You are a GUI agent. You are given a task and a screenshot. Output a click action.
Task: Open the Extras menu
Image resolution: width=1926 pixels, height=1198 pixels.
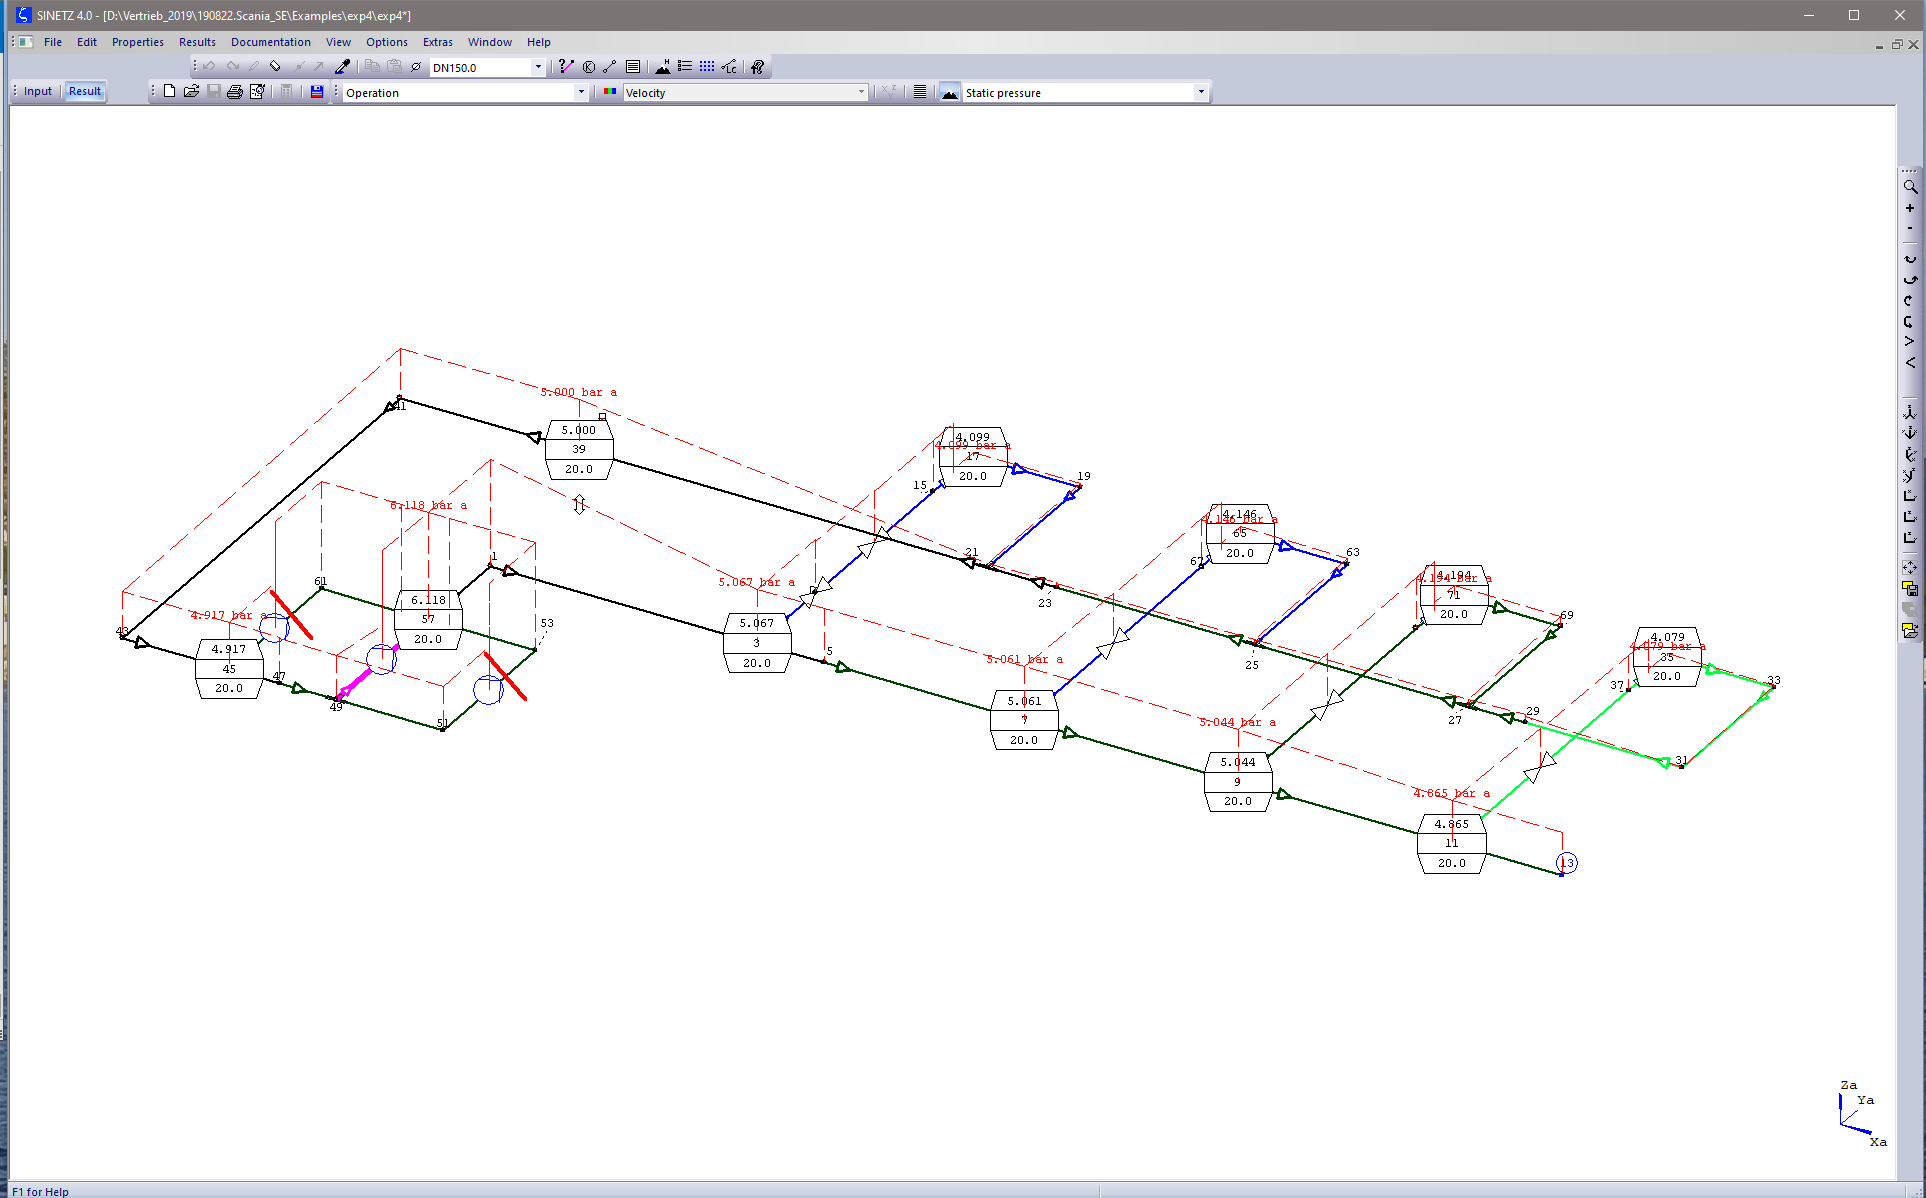pos(438,42)
